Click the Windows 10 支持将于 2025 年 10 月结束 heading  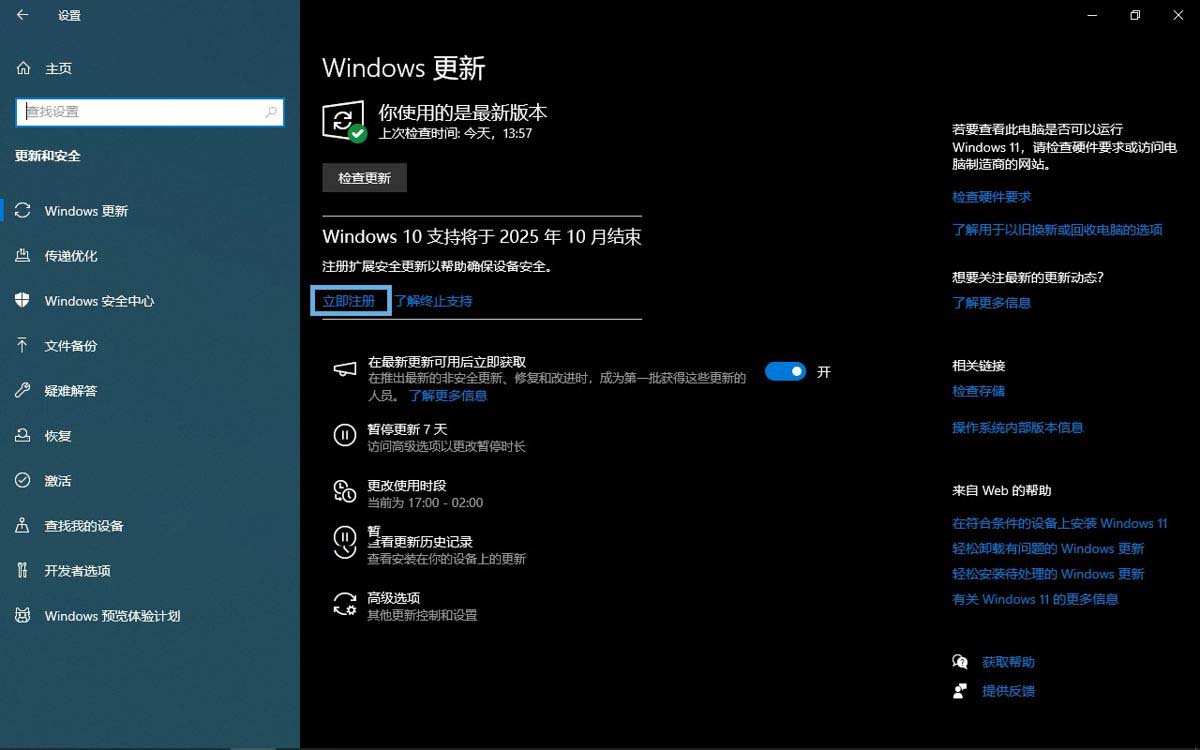pos(482,237)
